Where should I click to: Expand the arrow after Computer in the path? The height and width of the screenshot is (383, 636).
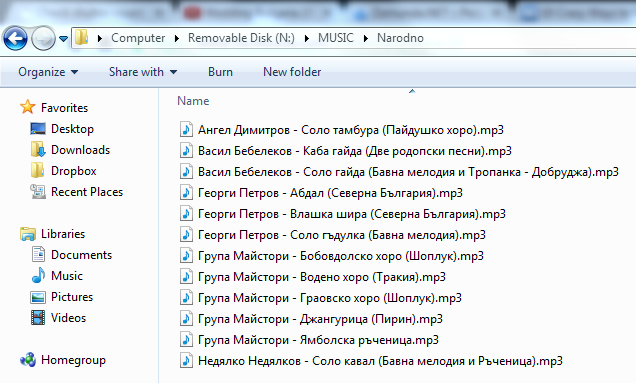[x=177, y=38]
